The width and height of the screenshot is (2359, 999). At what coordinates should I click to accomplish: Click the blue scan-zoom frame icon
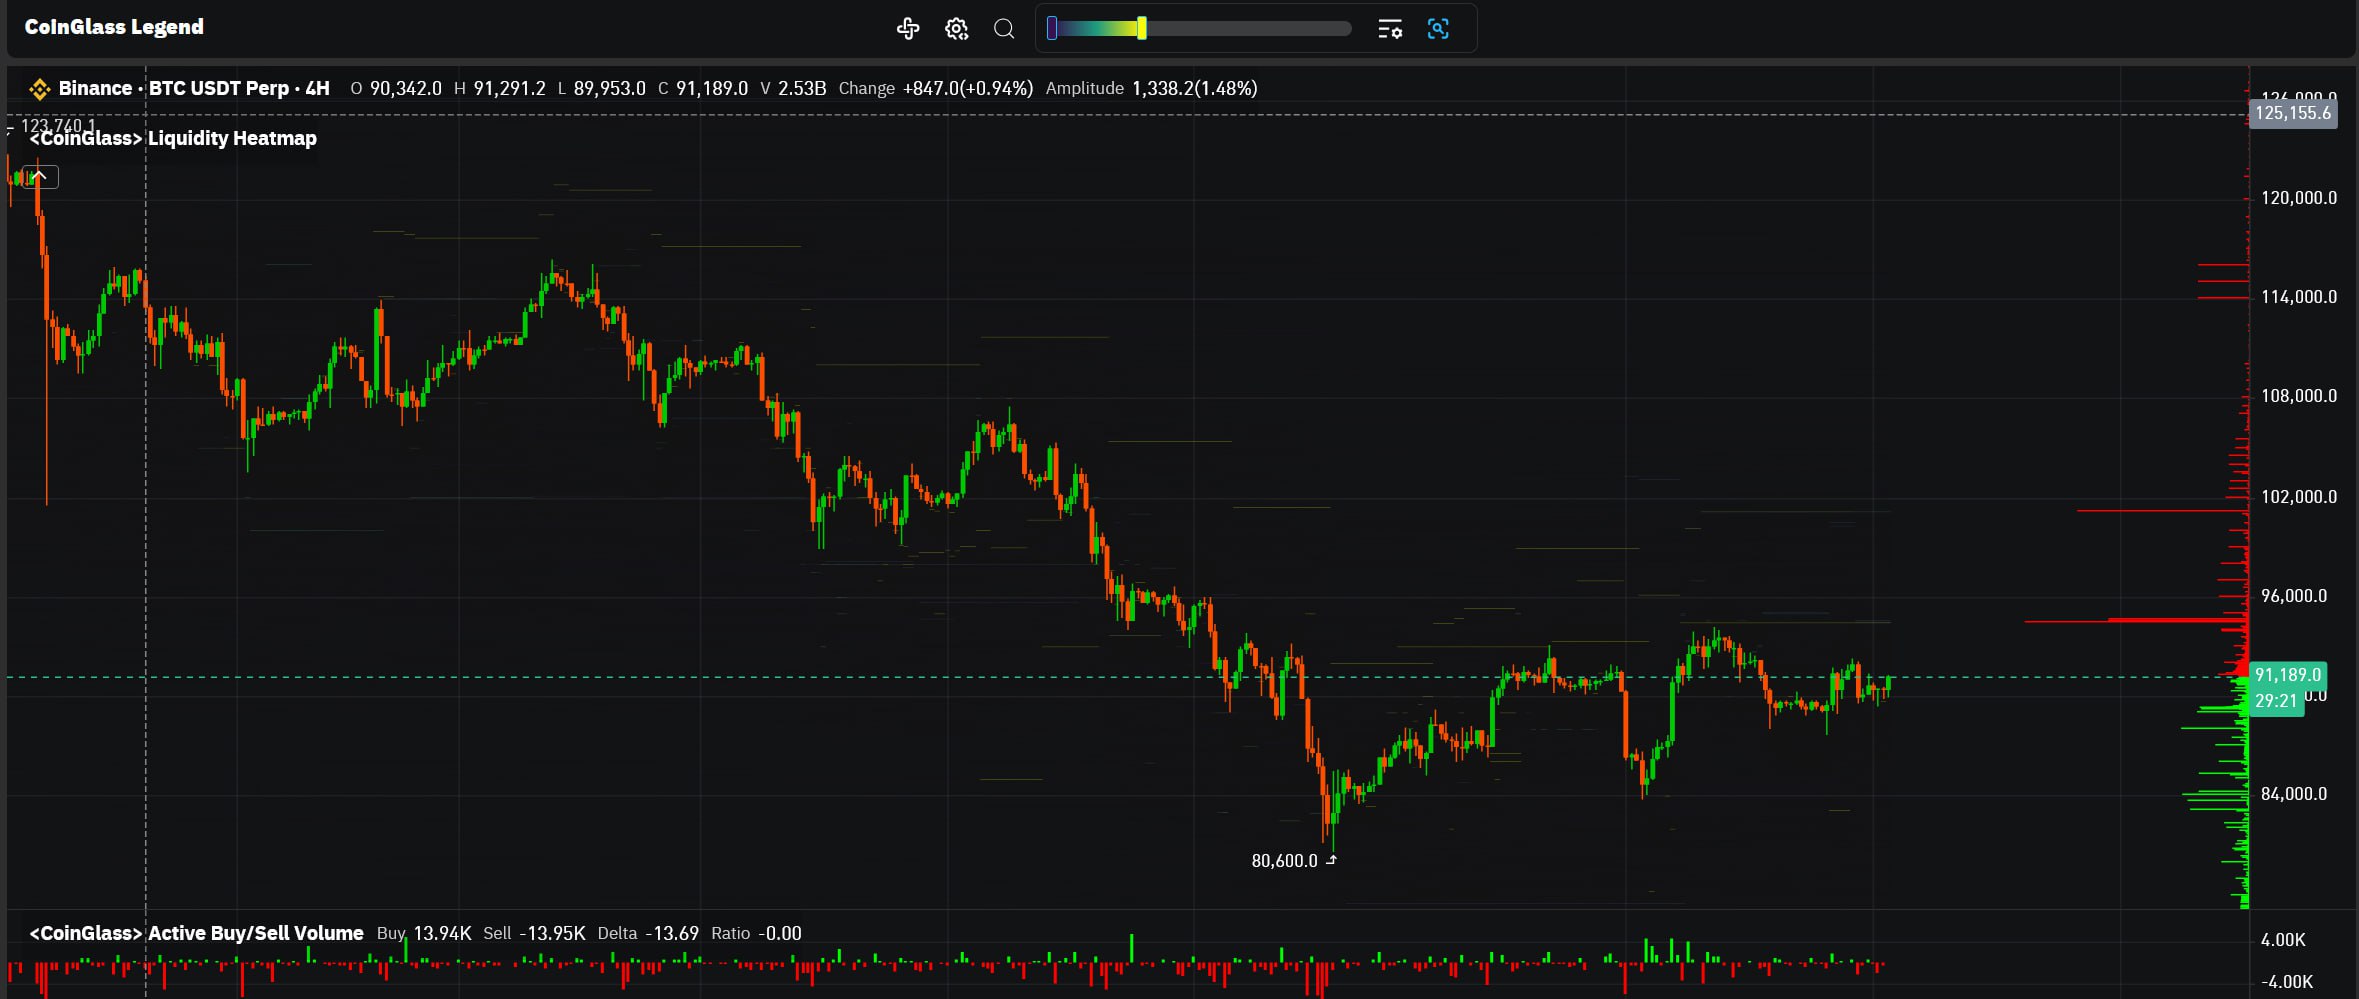tap(1438, 29)
